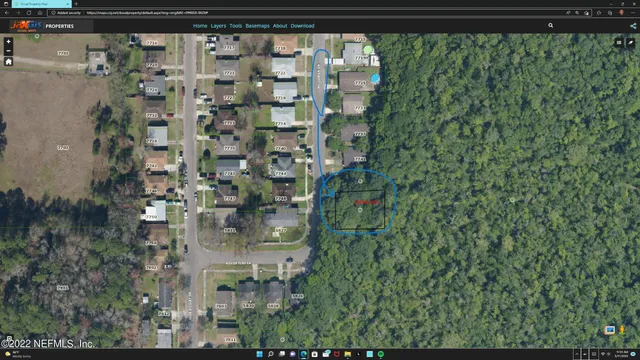The width and height of the screenshot is (640, 360).
Task: Click the read aloud icon in address bar
Action: [568, 13]
